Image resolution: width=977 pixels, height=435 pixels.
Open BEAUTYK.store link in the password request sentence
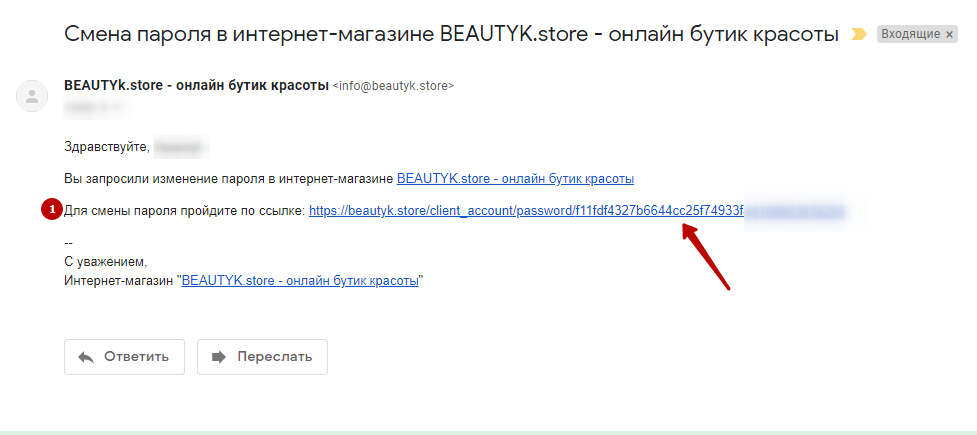coord(515,179)
